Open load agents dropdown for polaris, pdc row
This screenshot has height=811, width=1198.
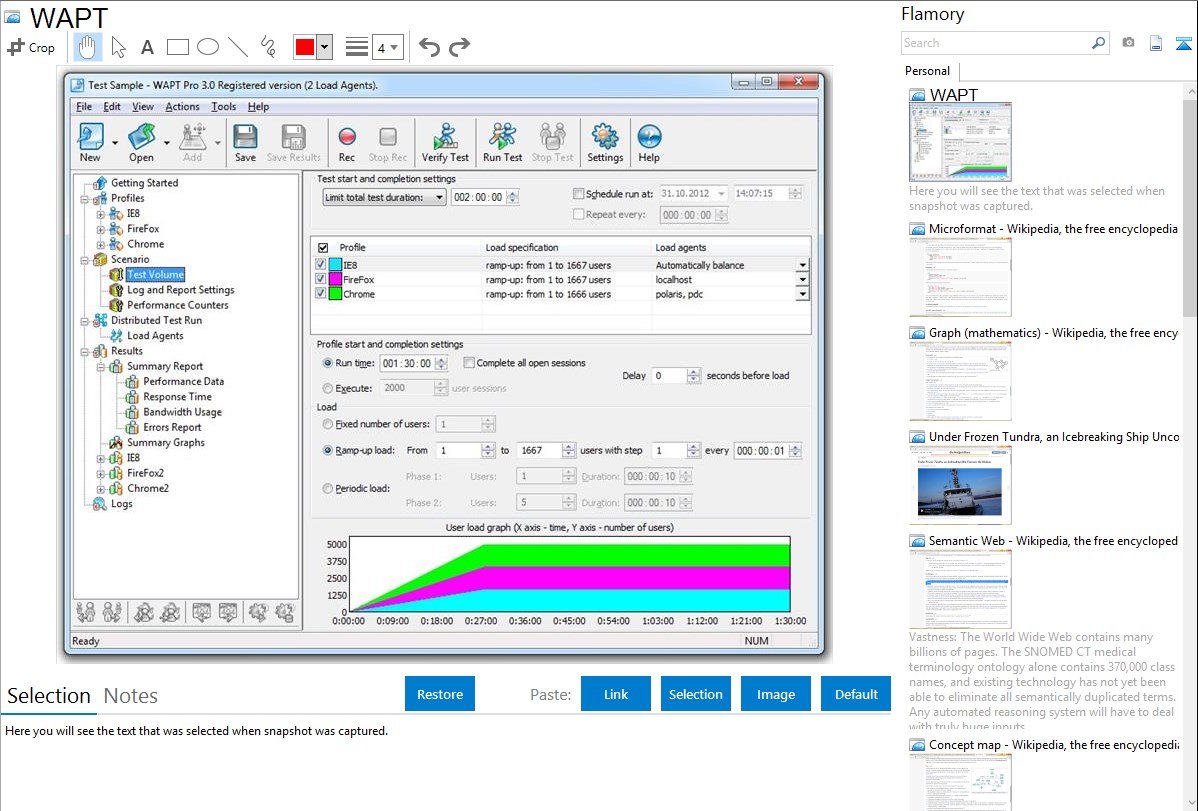click(802, 294)
